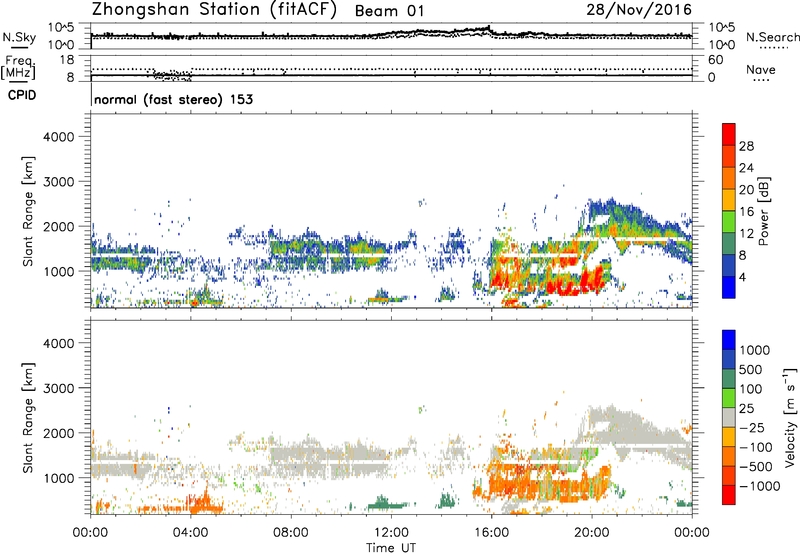Screen dimensions: 800x554
Task: Select the 'Time UT' axis title
Action: [391, 548]
